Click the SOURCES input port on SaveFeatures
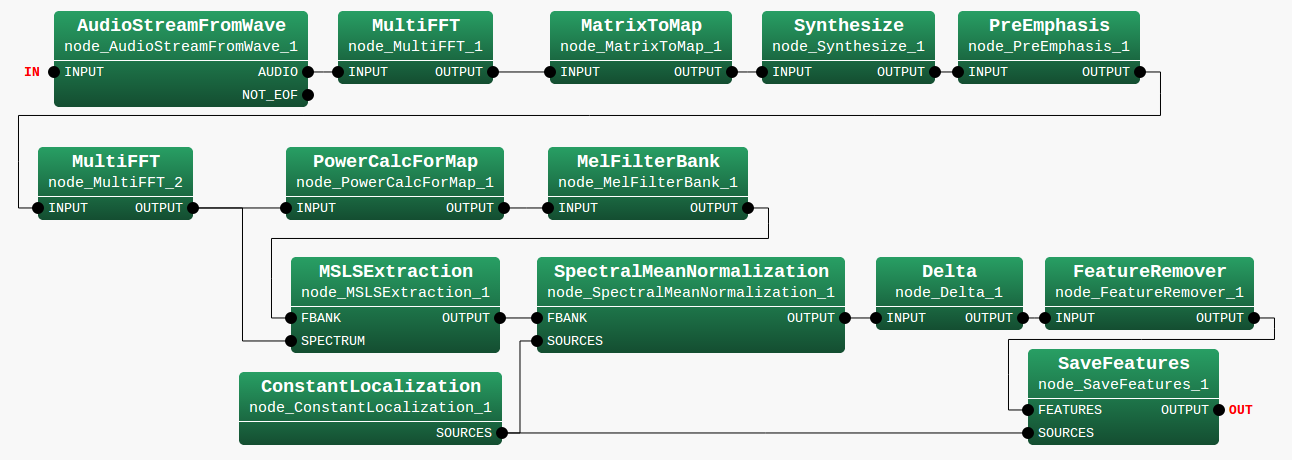 [1028, 433]
